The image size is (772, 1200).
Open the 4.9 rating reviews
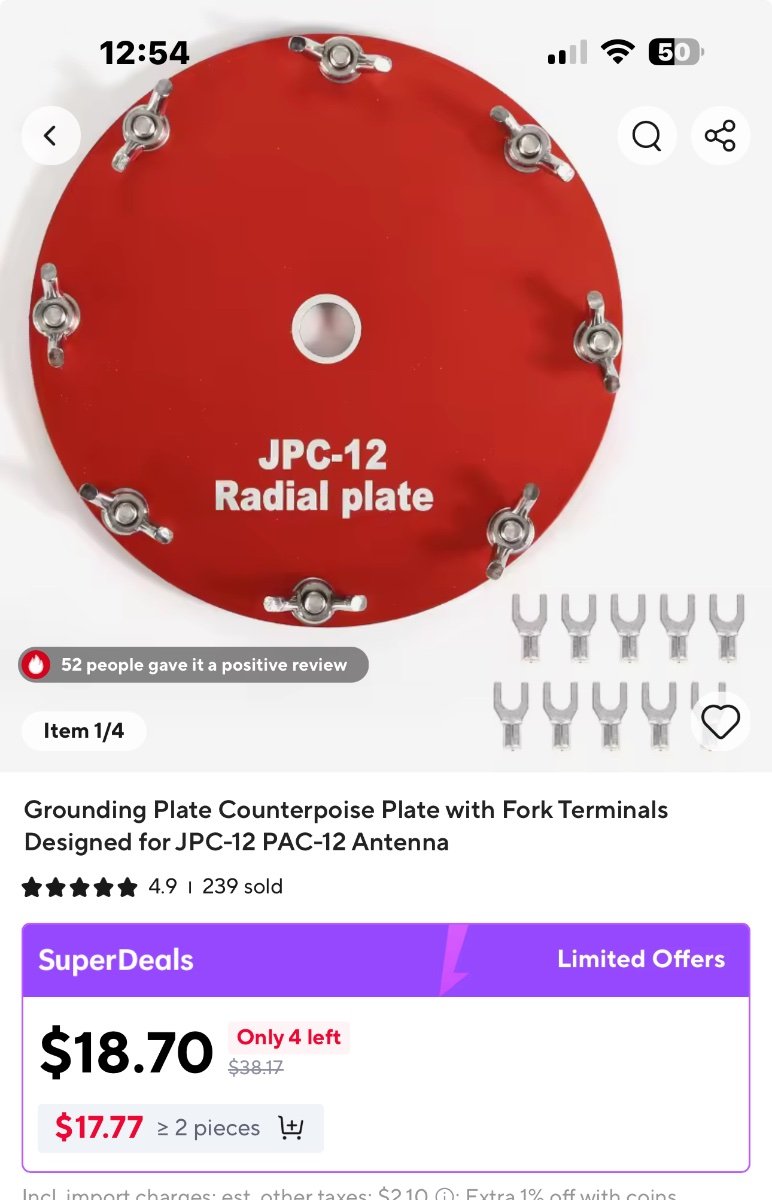[x=163, y=887]
